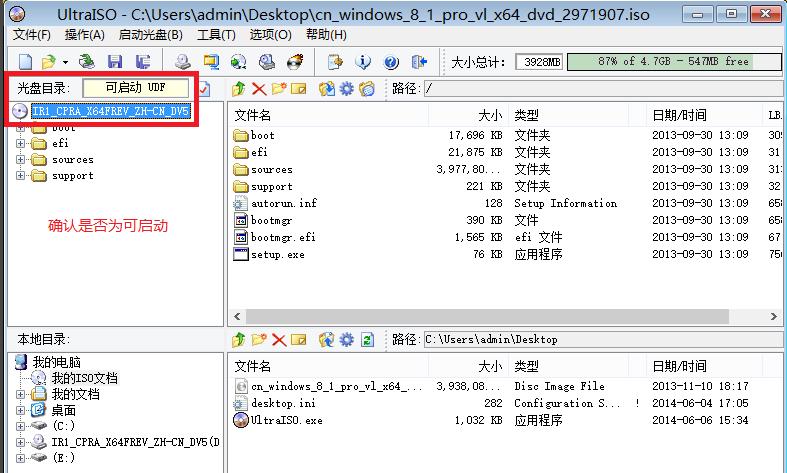Expand the (E:) drive node
The height and width of the screenshot is (473, 787).
tap(20, 458)
